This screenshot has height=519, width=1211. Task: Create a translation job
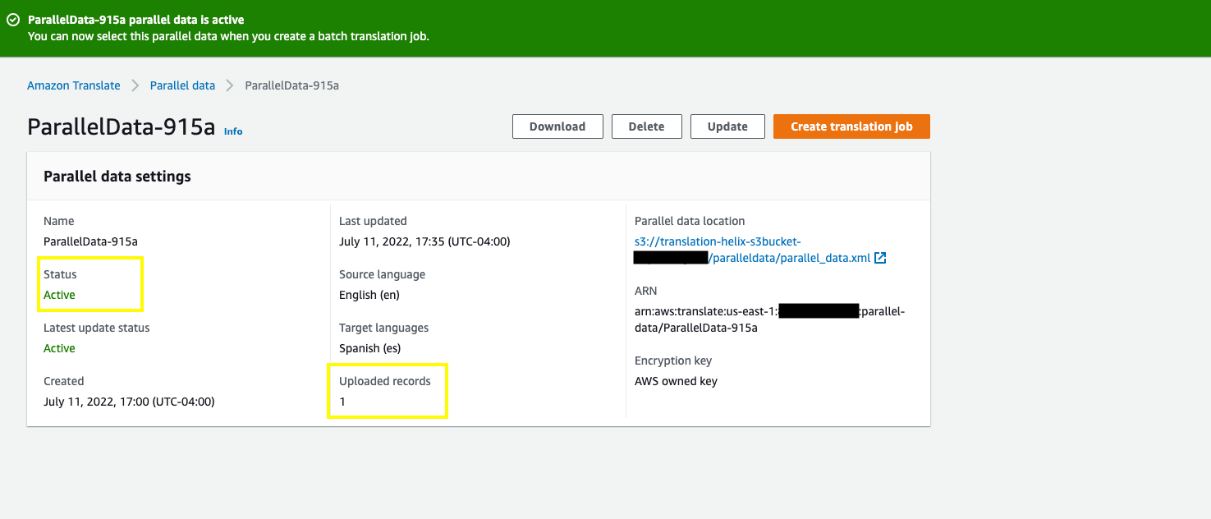pyautogui.click(x=851, y=127)
